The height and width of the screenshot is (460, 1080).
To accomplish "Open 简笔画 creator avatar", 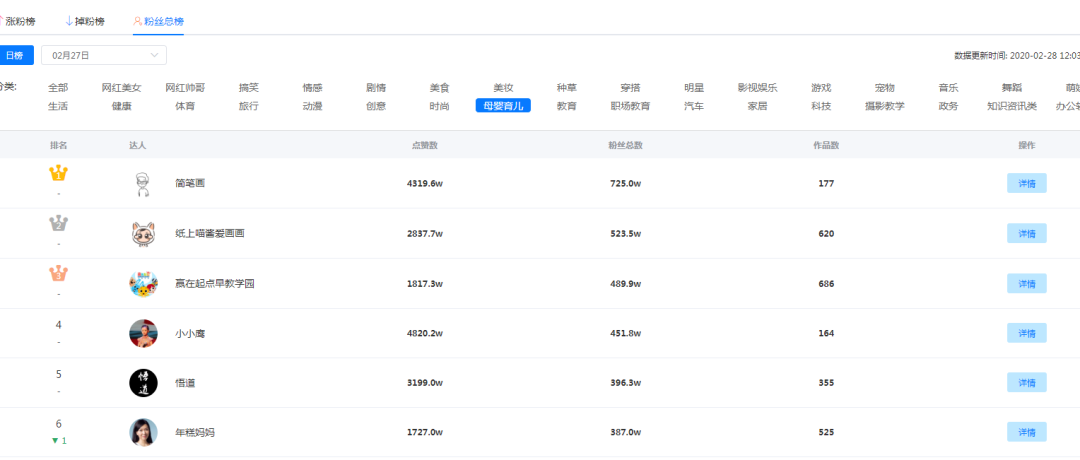I will [143, 184].
